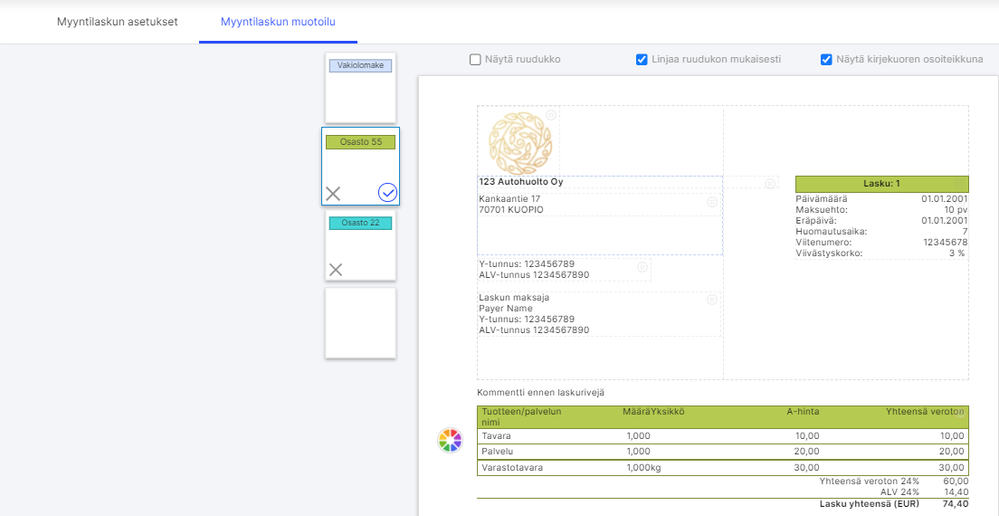Select the Osasto 22 template thumbnail
Image resolution: width=999 pixels, height=516 pixels.
361,245
